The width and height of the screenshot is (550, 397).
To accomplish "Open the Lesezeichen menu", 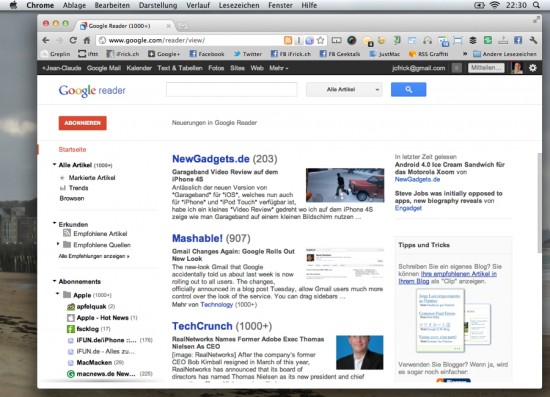I will (x=239, y=5).
